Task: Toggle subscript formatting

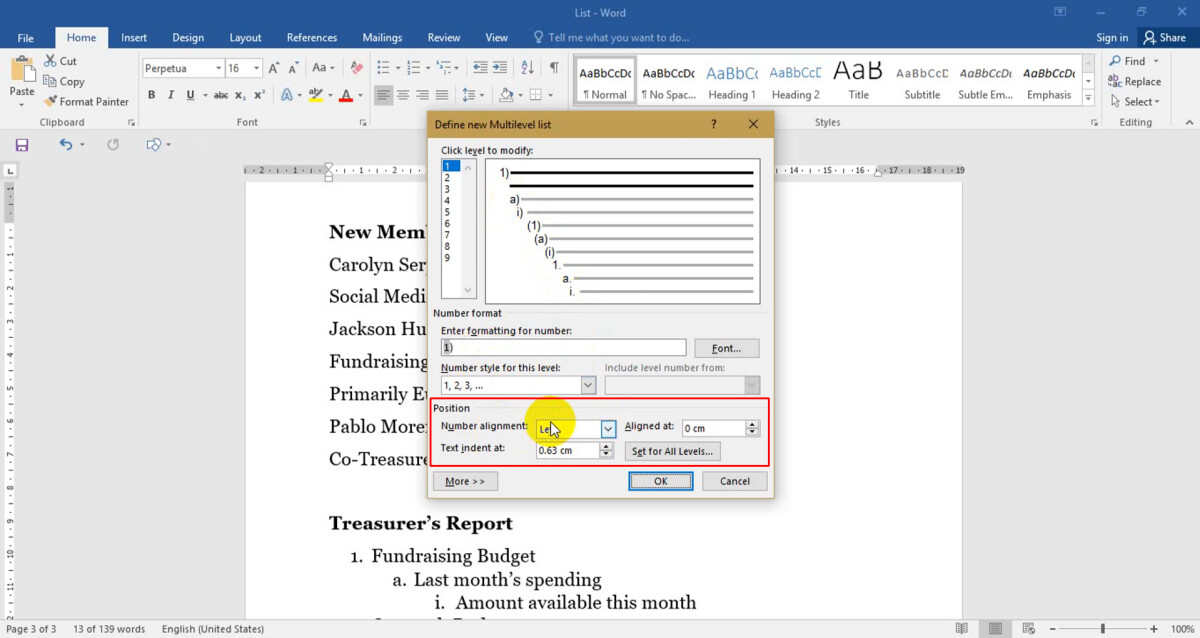Action: pyautogui.click(x=241, y=94)
